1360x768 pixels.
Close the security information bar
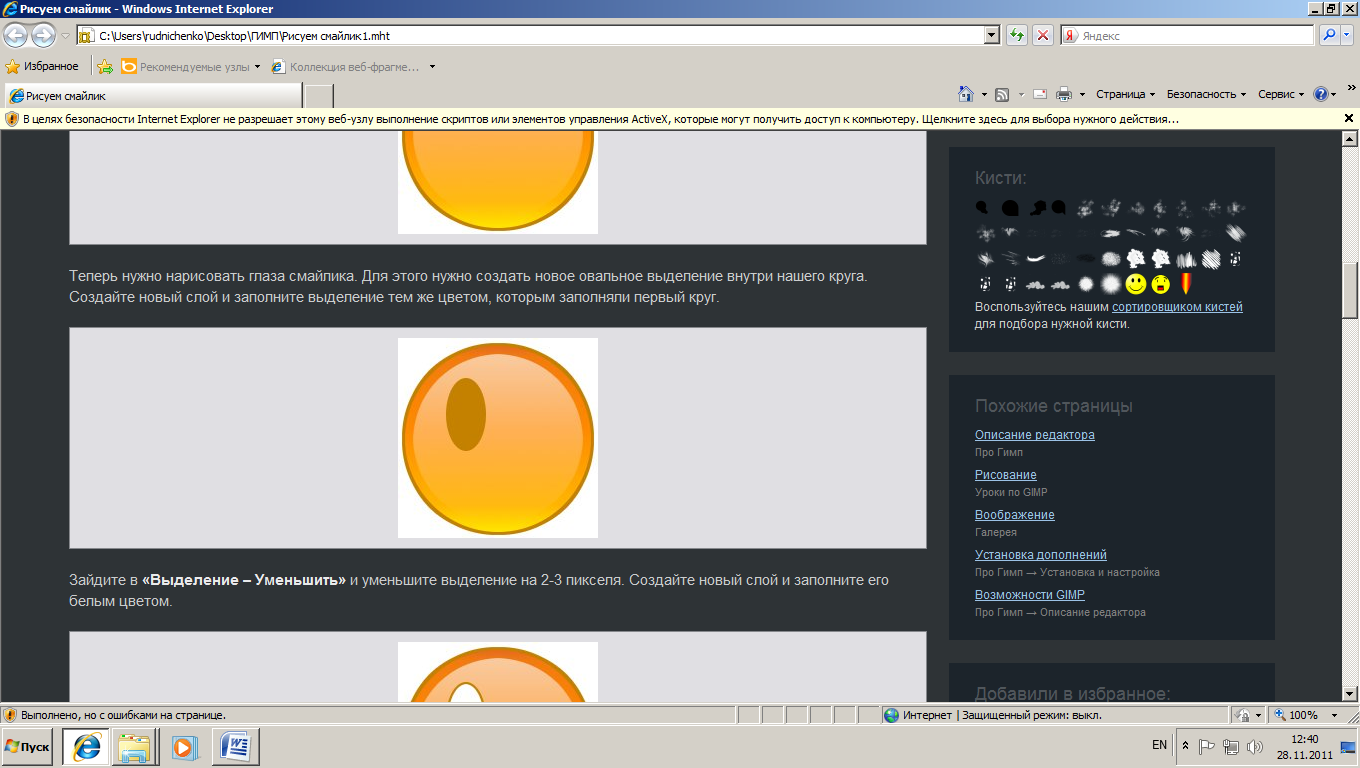pos(1348,118)
